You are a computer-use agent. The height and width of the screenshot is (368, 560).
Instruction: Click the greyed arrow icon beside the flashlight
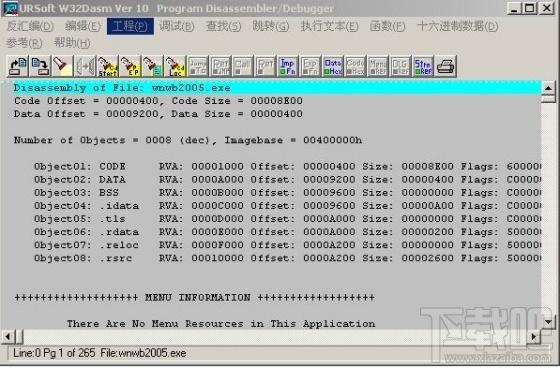tap(85, 66)
